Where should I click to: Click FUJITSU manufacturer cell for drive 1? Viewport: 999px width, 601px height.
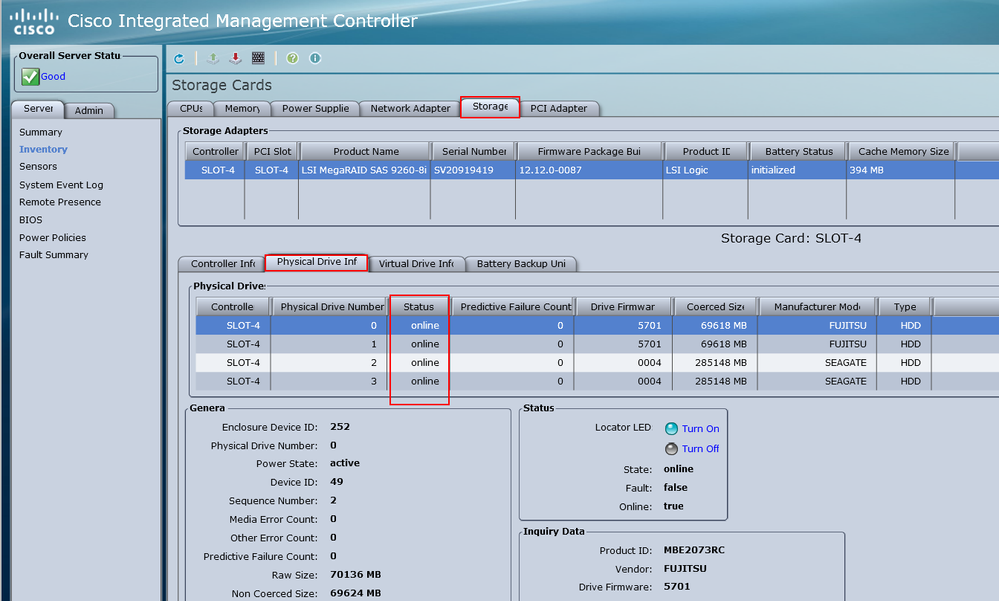click(847, 344)
